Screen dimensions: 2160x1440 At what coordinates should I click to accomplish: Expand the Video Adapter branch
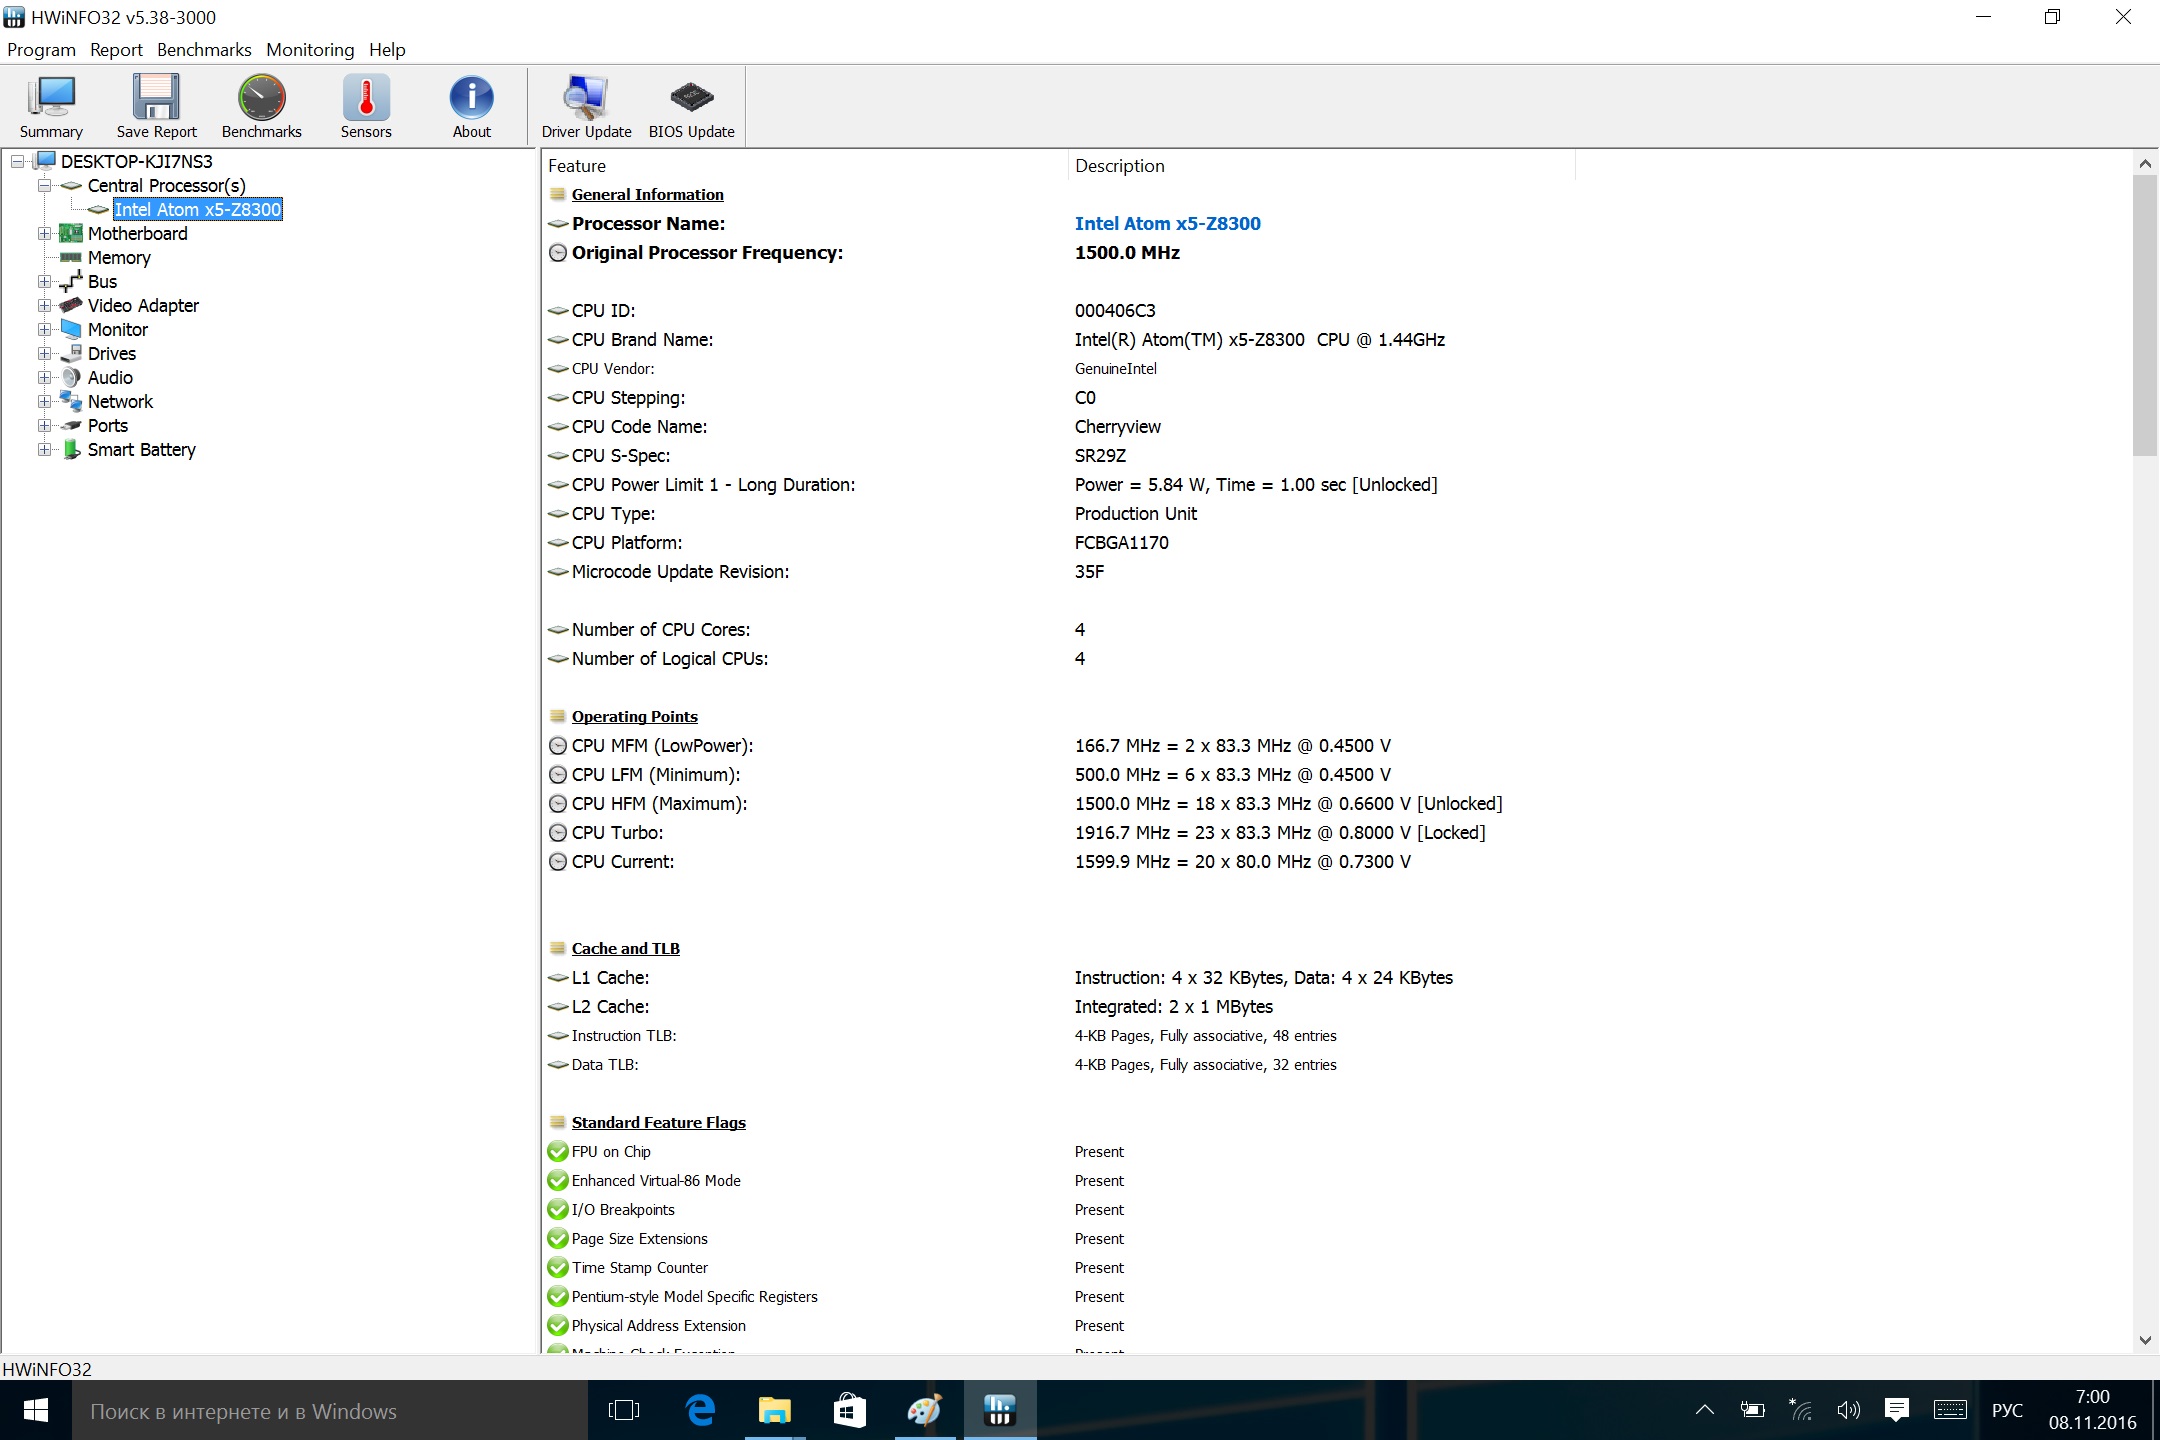[x=44, y=305]
